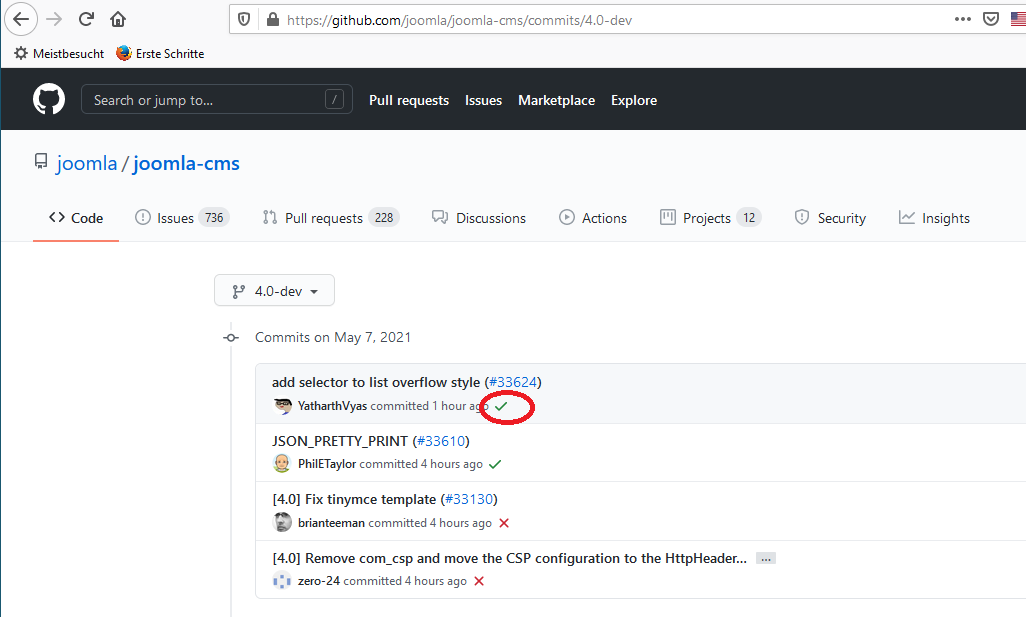The width and height of the screenshot is (1026, 617).
Task: Click PhilETaylor avatar image
Action: tap(282, 463)
